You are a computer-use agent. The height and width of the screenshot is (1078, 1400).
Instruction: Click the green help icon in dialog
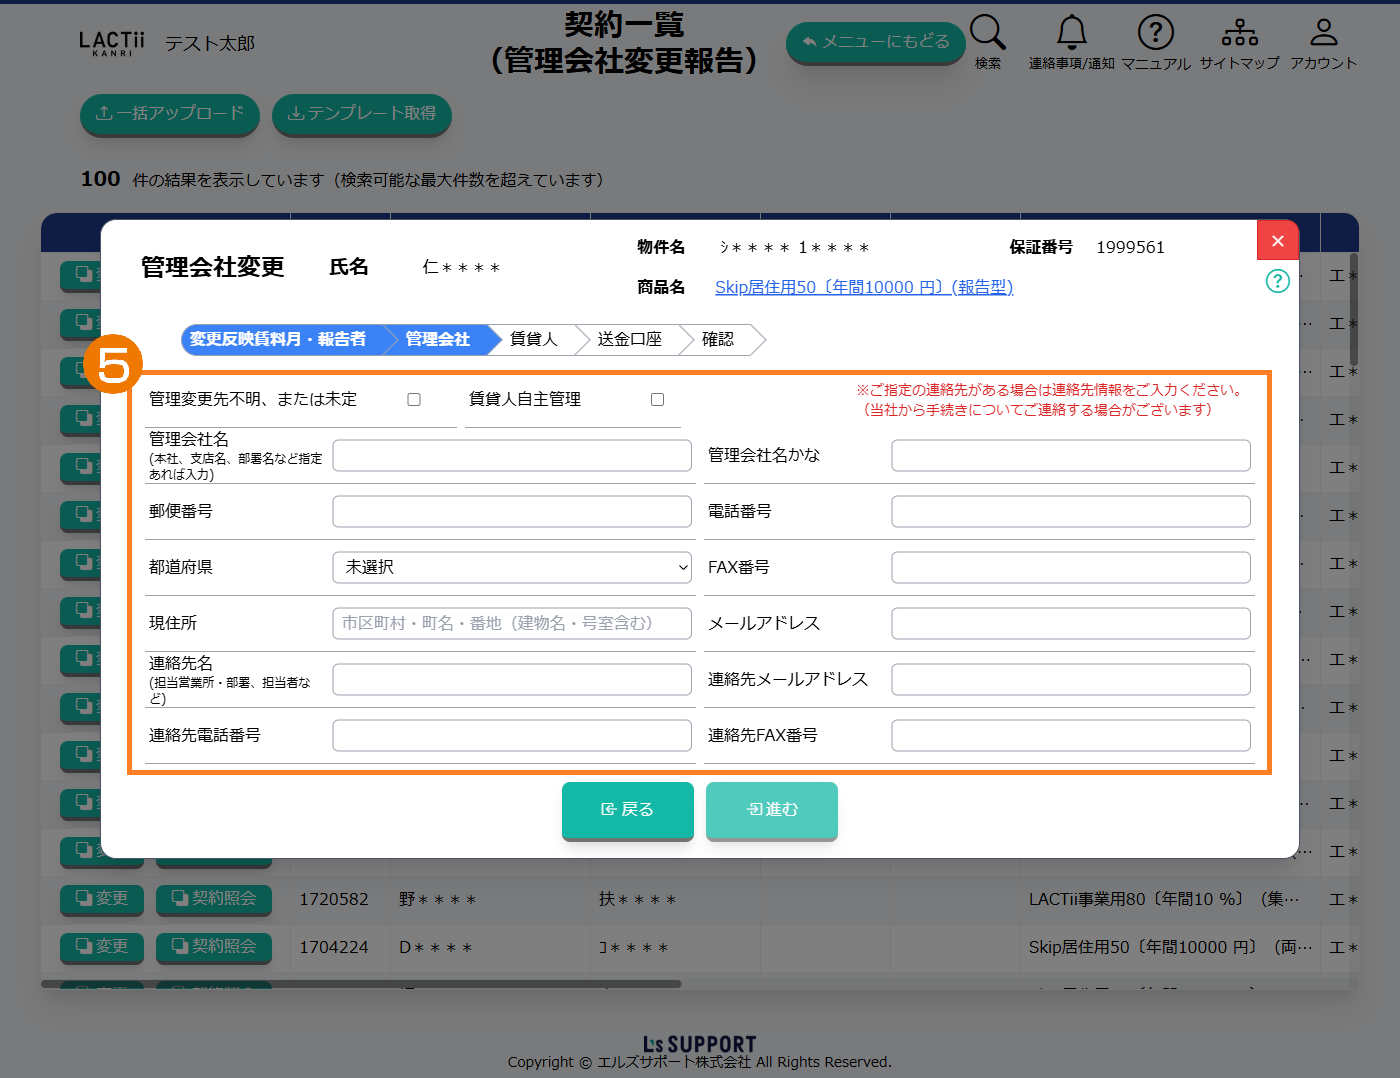pyautogui.click(x=1277, y=281)
